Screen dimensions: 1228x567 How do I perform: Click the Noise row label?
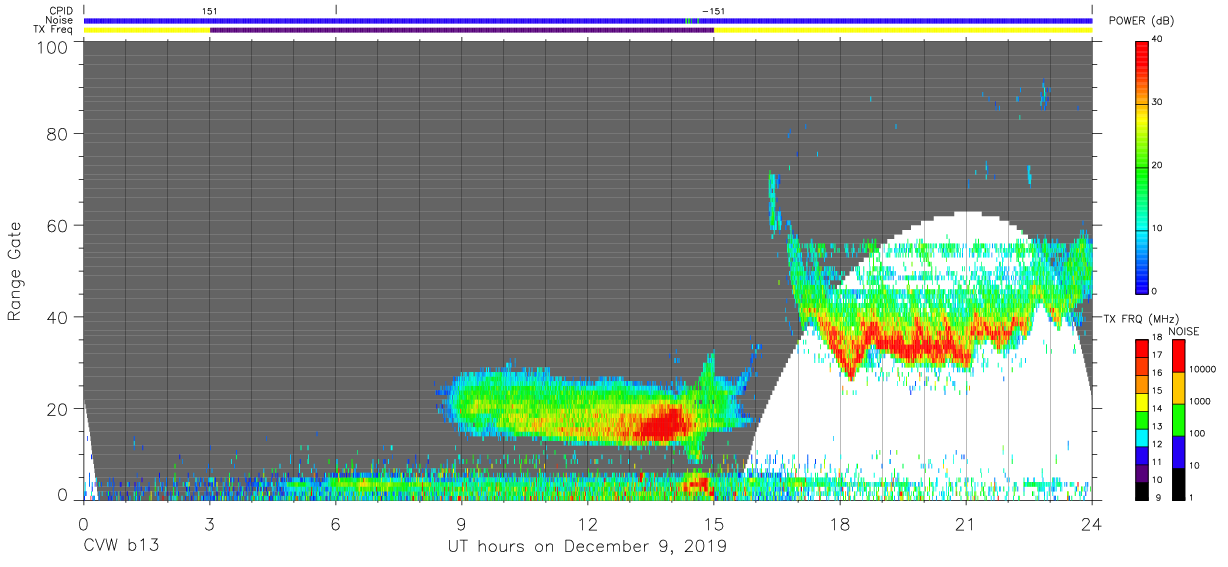point(58,20)
